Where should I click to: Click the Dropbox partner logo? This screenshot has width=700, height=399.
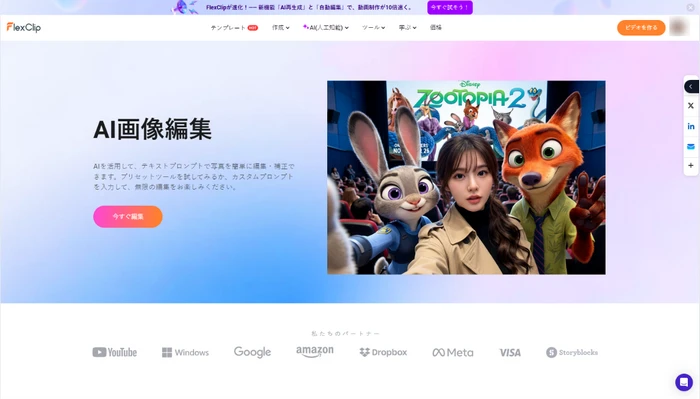pos(383,352)
